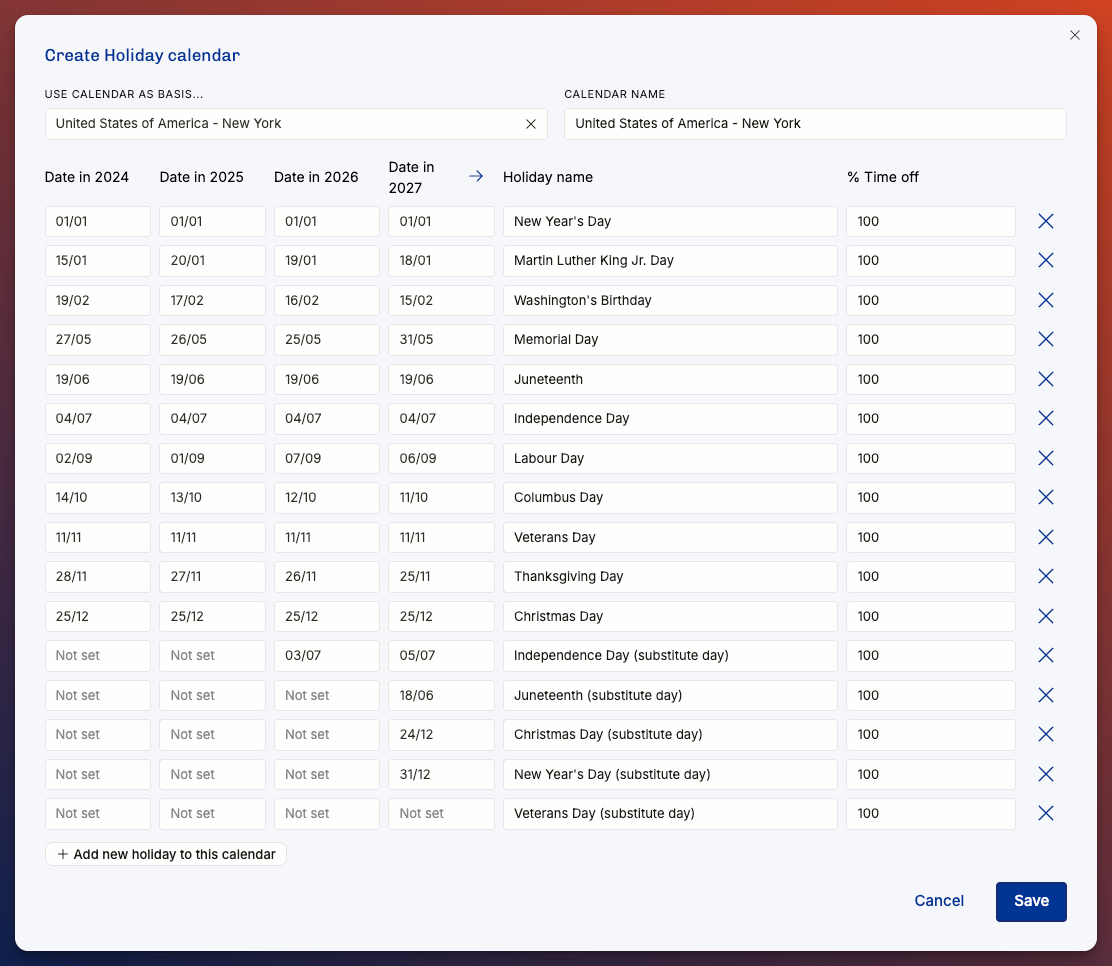Click the 2027 Not set field for Veterans Day substitute
This screenshot has height=966, width=1112.
[x=441, y=814]
